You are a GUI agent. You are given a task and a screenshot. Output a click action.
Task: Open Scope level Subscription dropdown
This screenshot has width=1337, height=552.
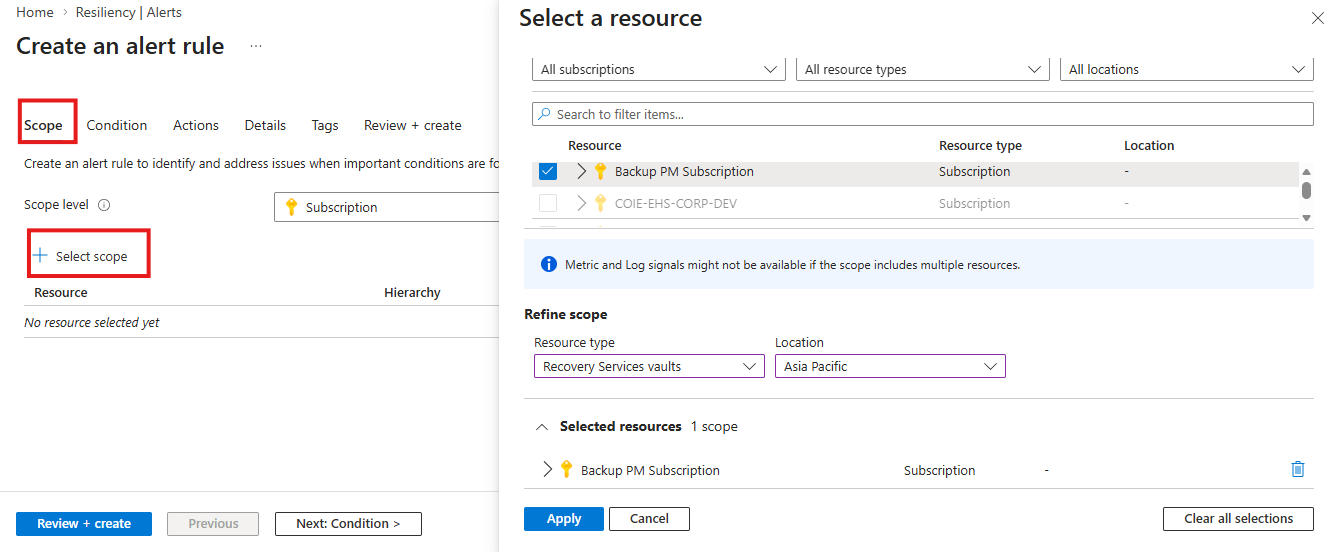click(x=386, y=207)
